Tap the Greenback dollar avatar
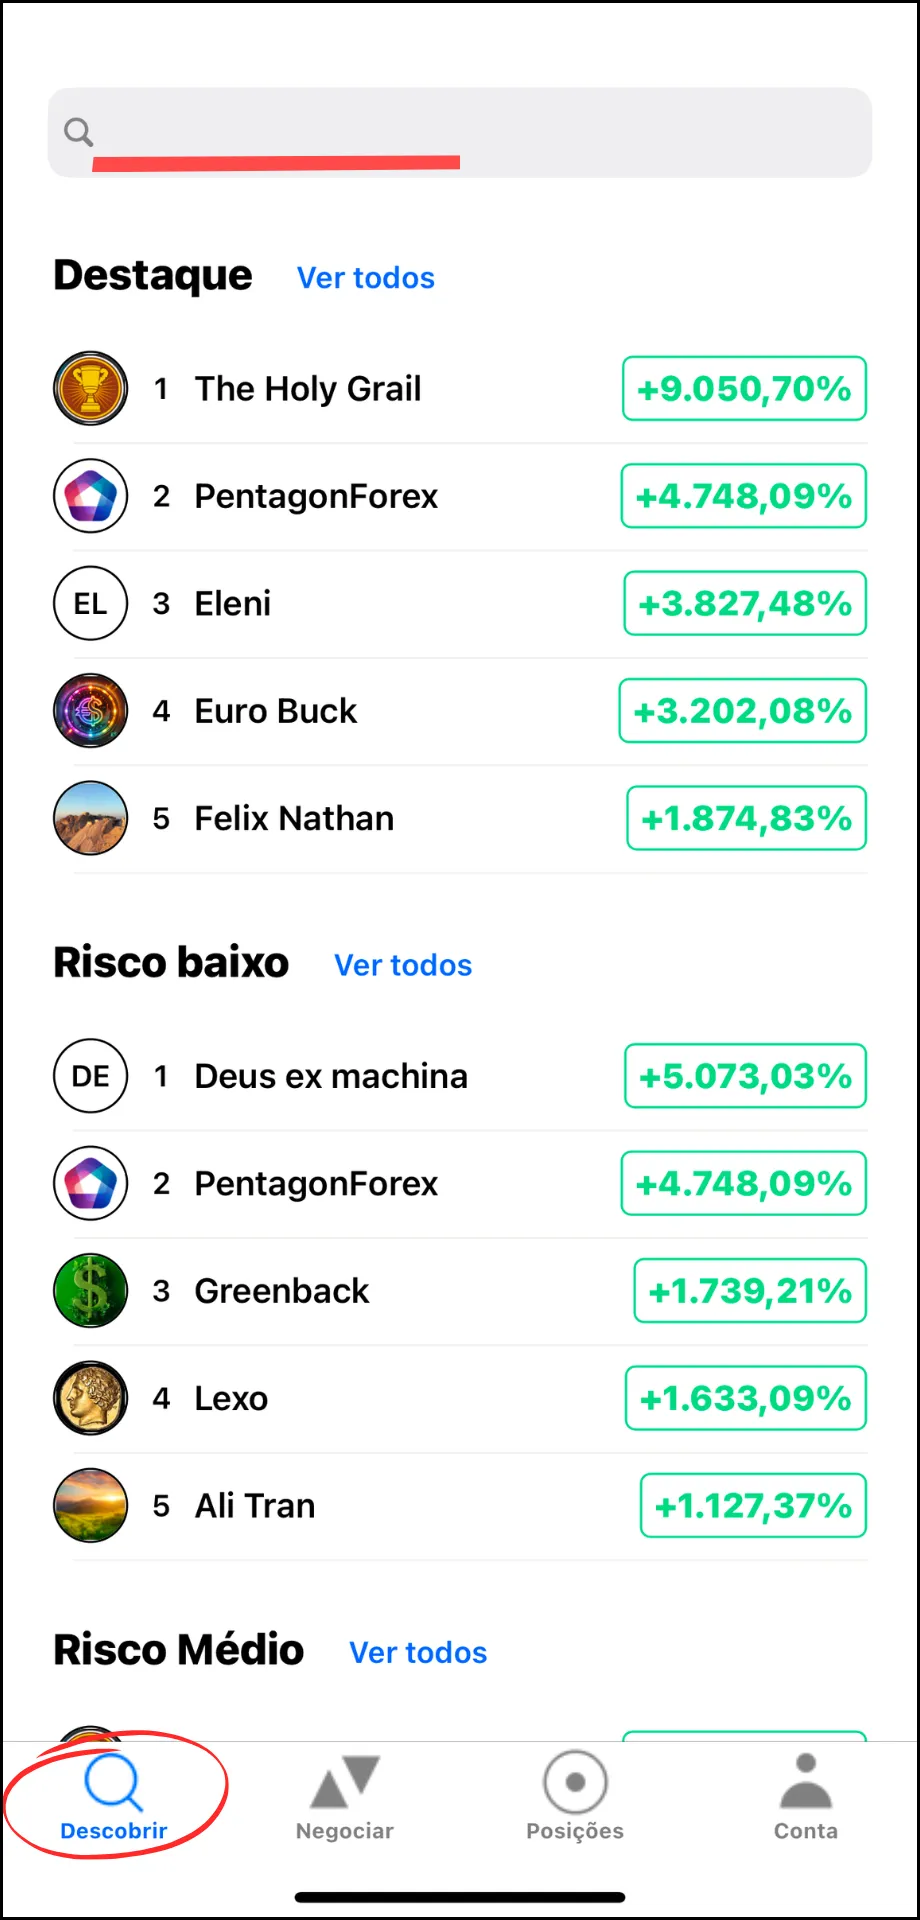 [90, 1291]
